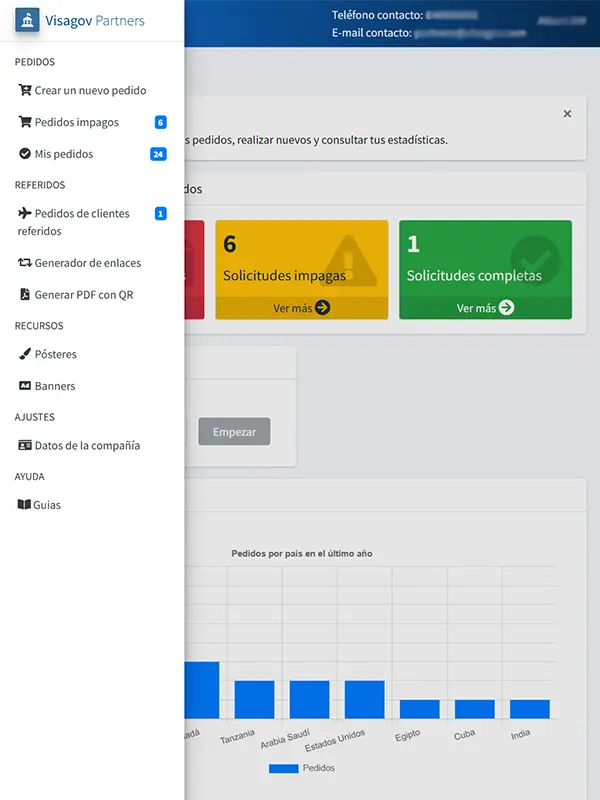This screenshot has width=600, height=800.
Task: Click the Egipto bar in the chart
Action: 420,709
